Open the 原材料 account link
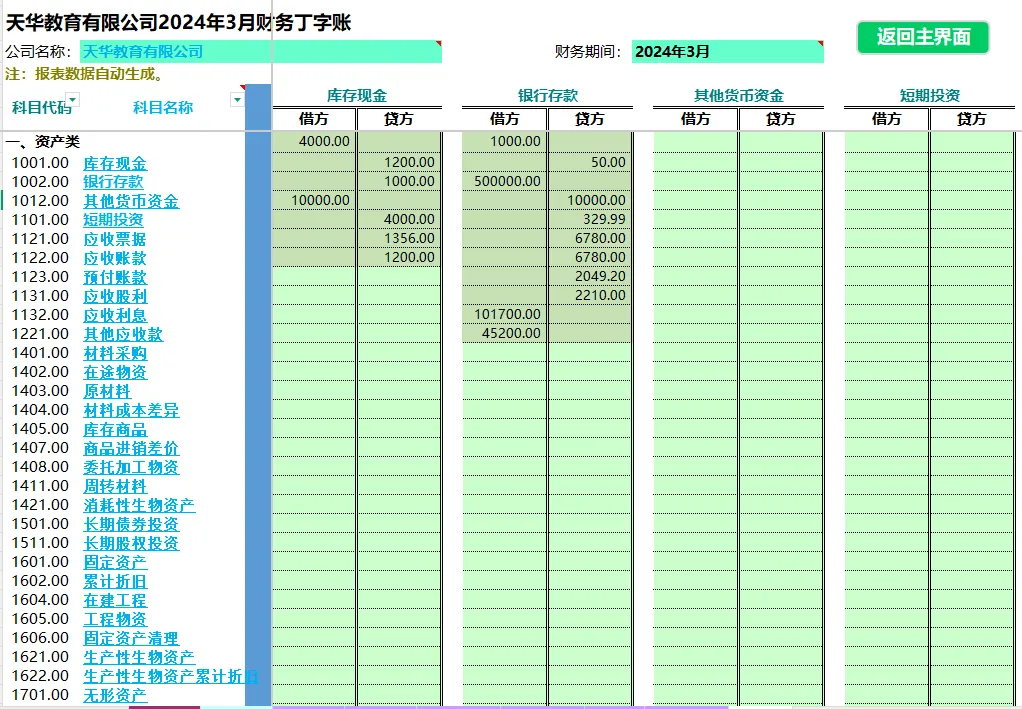Image resolution: width=1022 pixels, height=709 pixels. pyautogui.click(x=108, y=390)
